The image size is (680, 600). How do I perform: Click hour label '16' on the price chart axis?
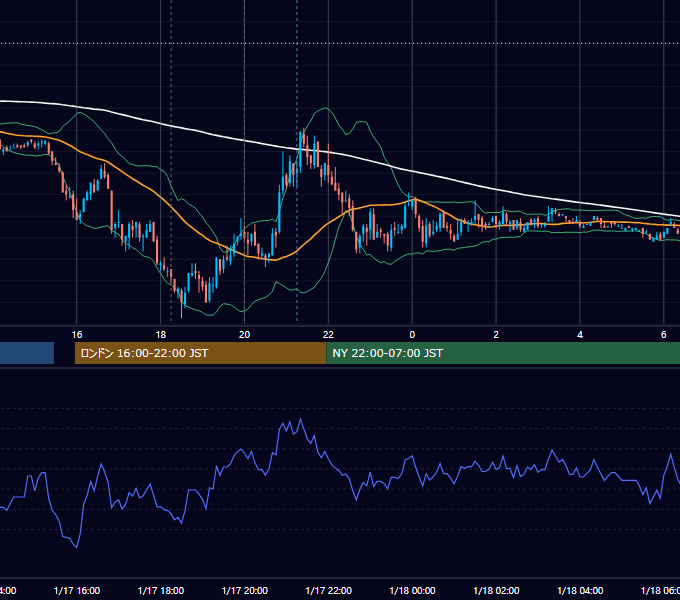pos(77,335)
